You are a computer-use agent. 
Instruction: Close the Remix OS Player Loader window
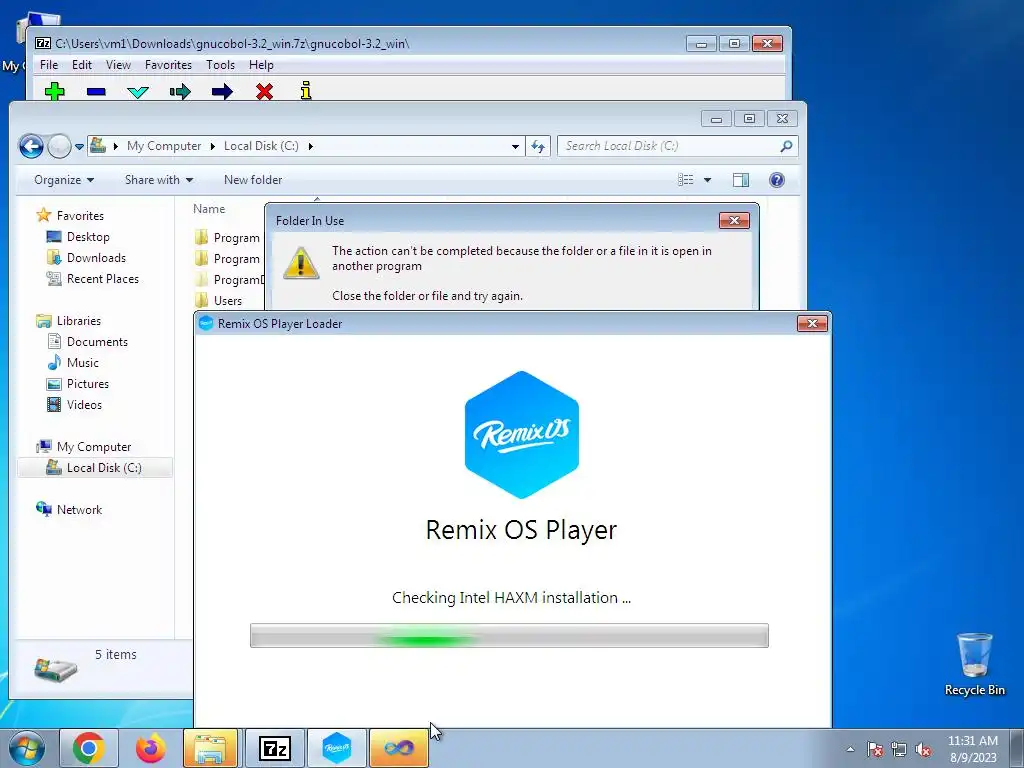pyautogui.click(x=812, y=323)
